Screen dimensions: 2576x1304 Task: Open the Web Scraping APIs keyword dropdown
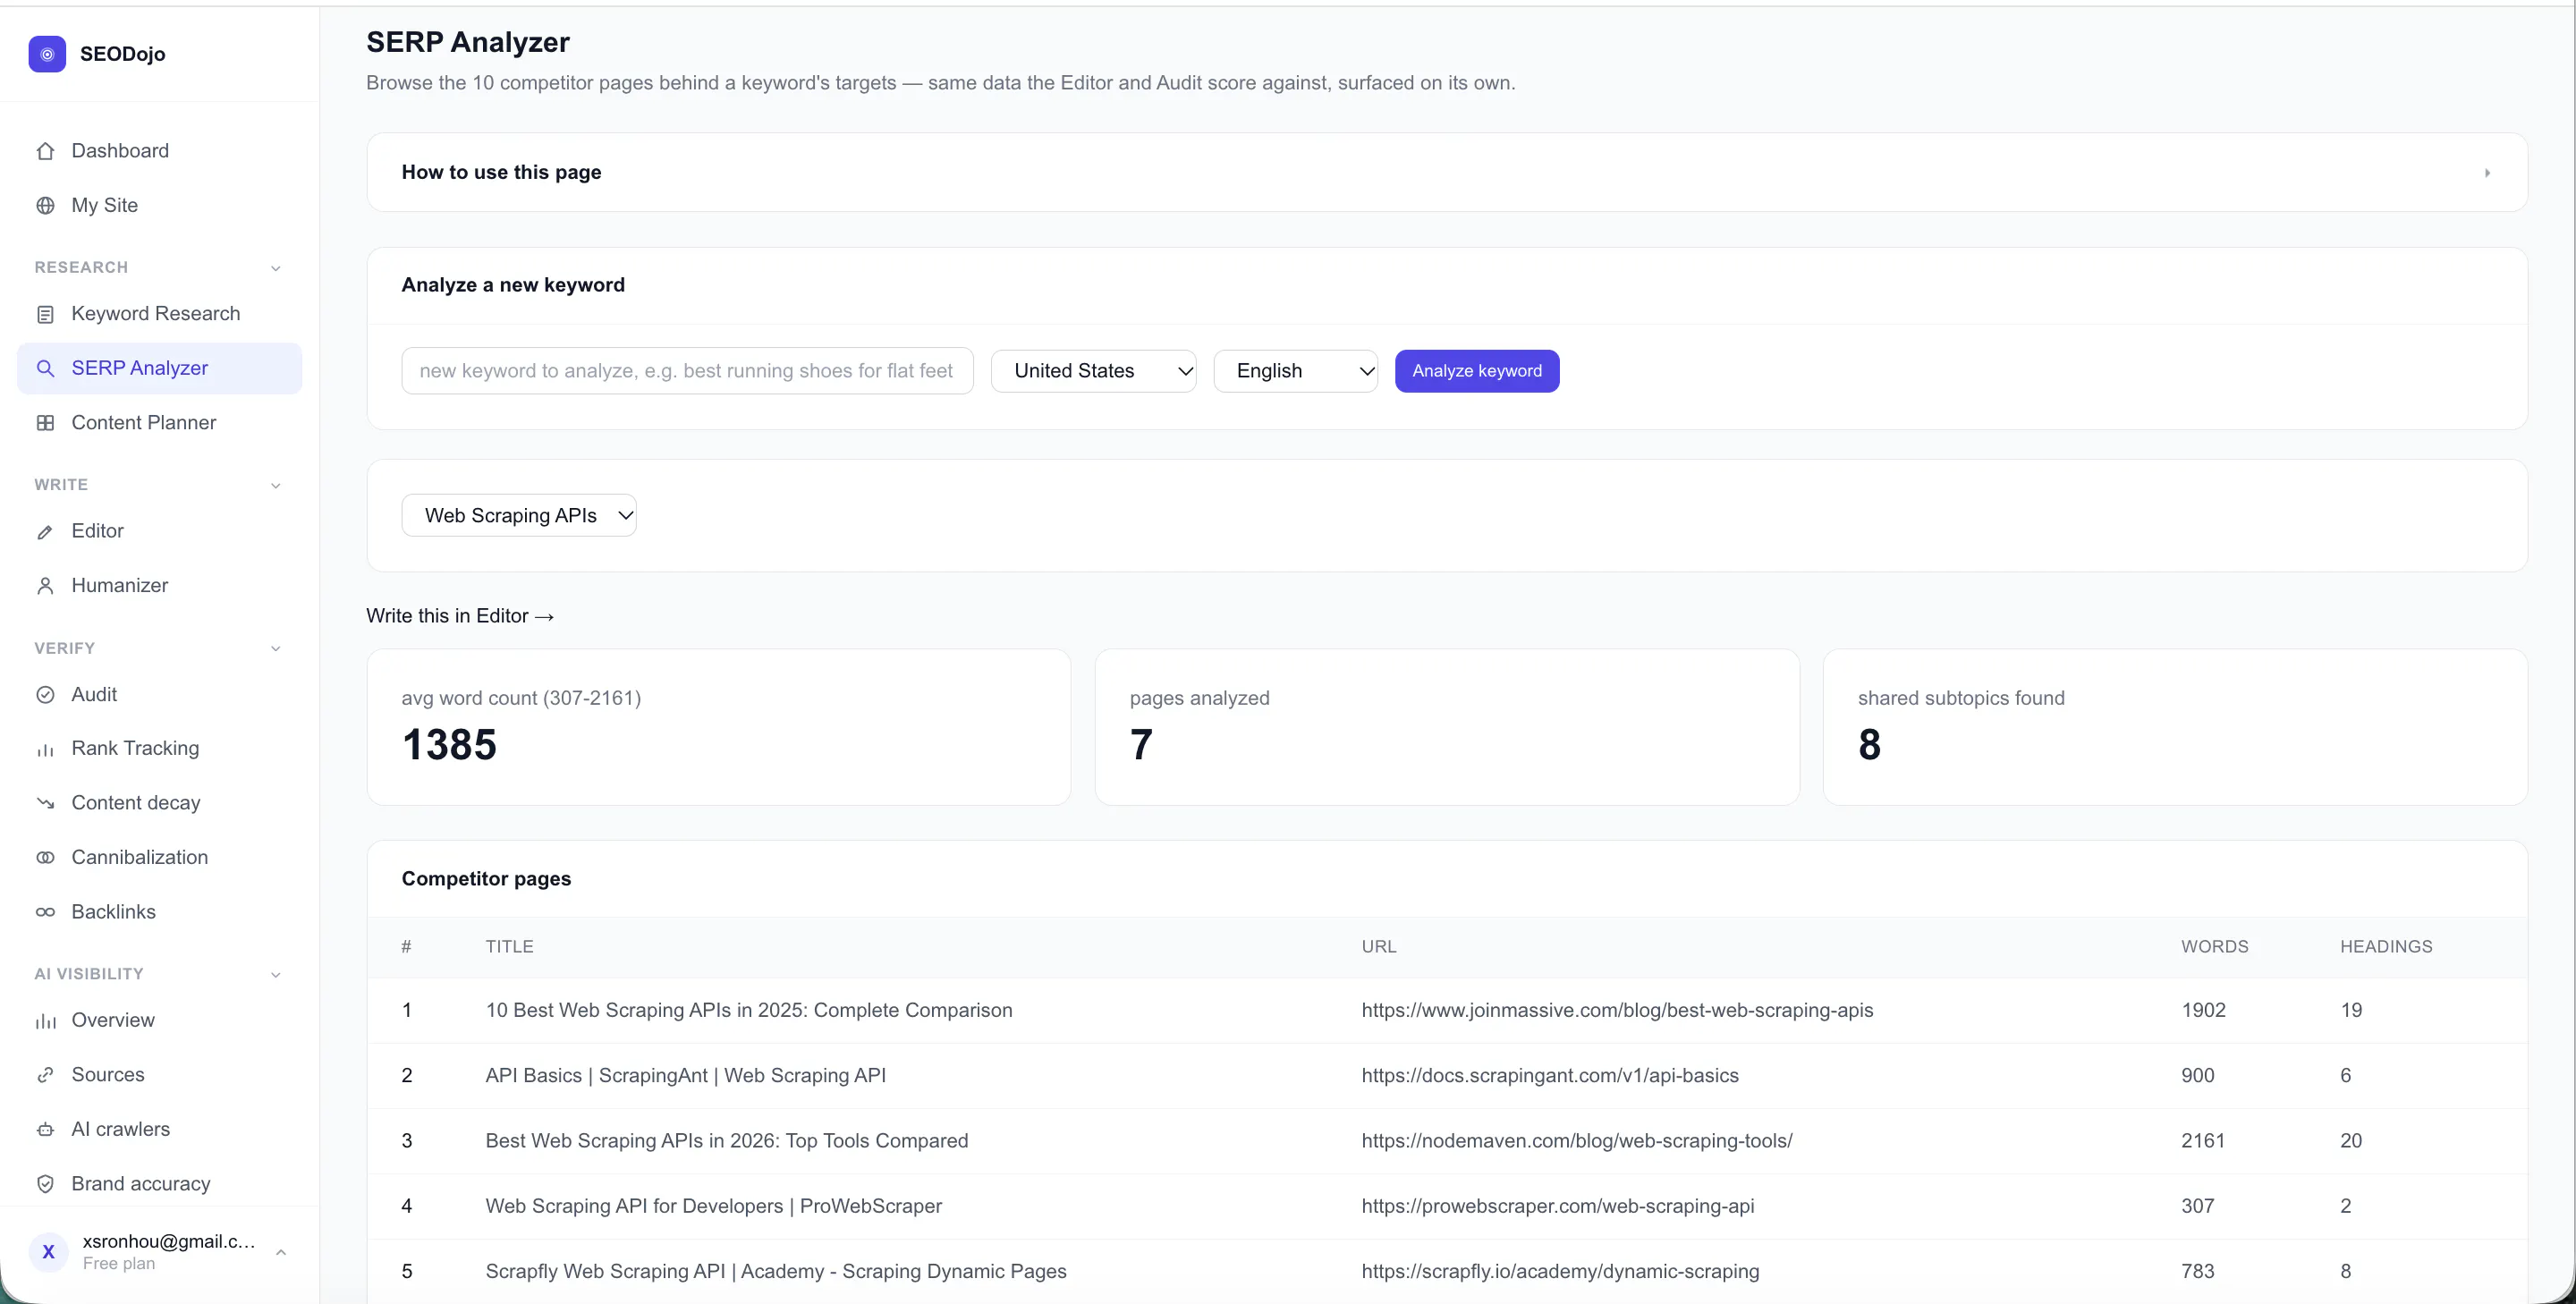pos(519,515)
